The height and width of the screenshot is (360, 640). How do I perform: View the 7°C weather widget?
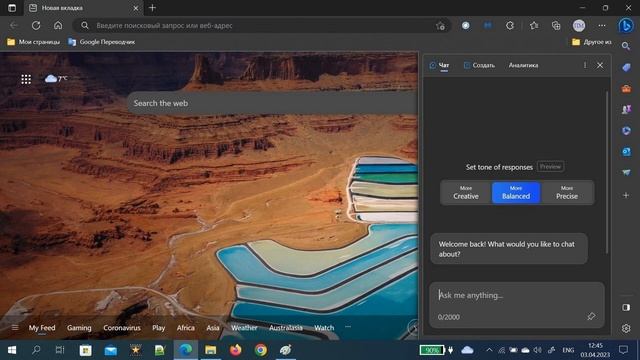pos(56,78)
